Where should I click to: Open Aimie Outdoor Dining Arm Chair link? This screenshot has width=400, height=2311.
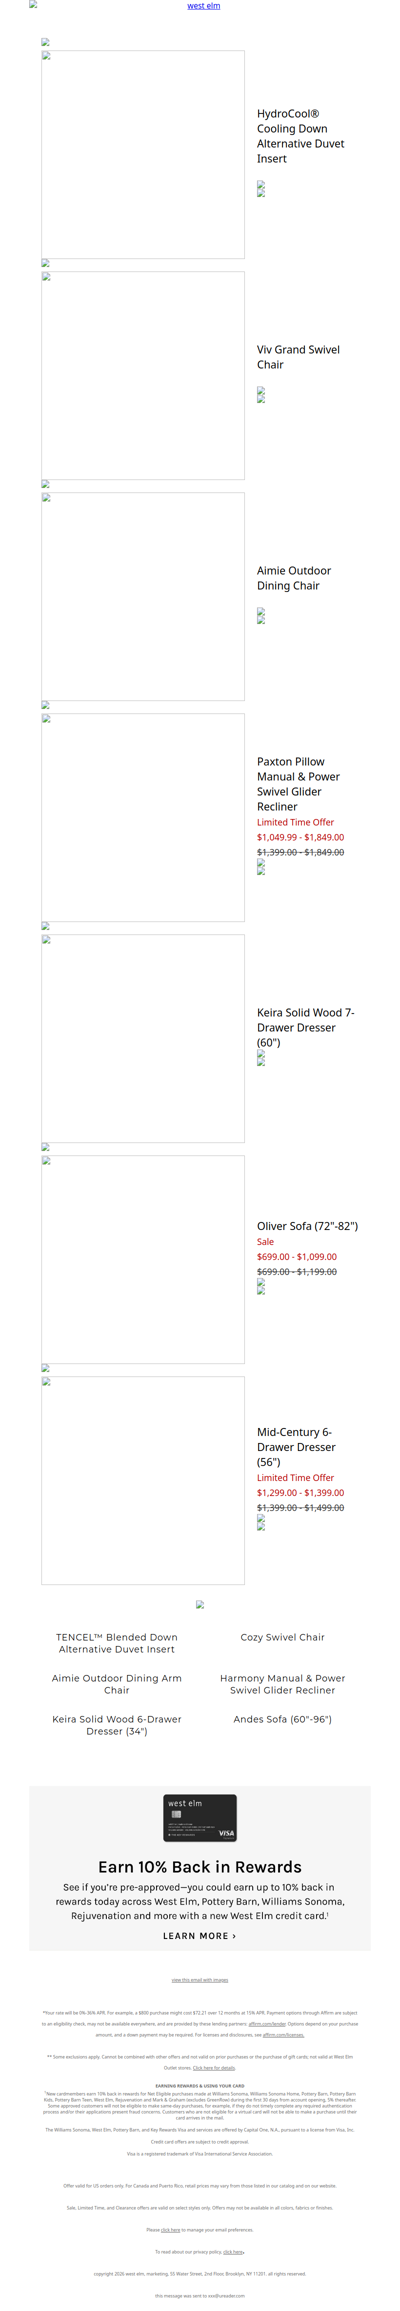tap(117, 1684)
